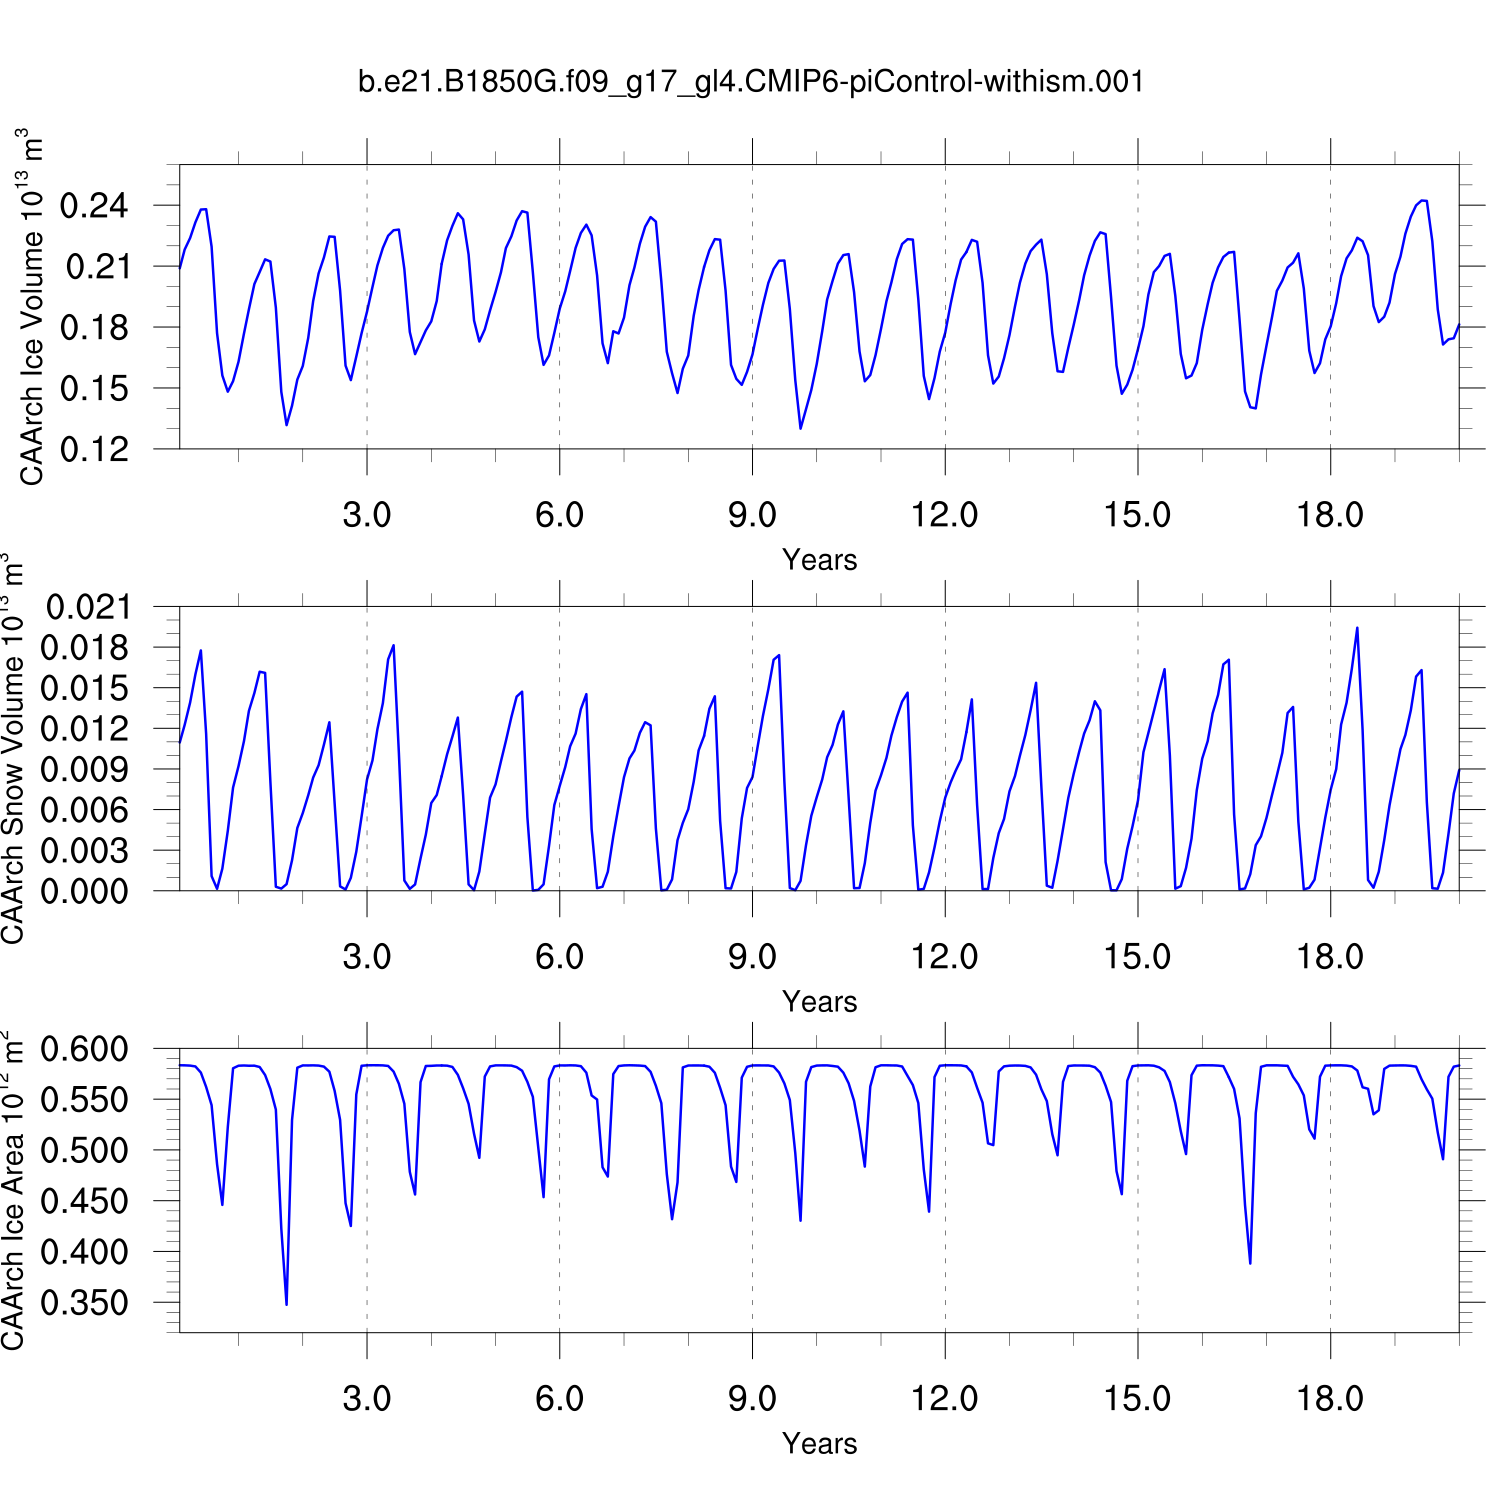
Task: Click the CAArch Snow Volume y-axis label
Action: (13, 749)
